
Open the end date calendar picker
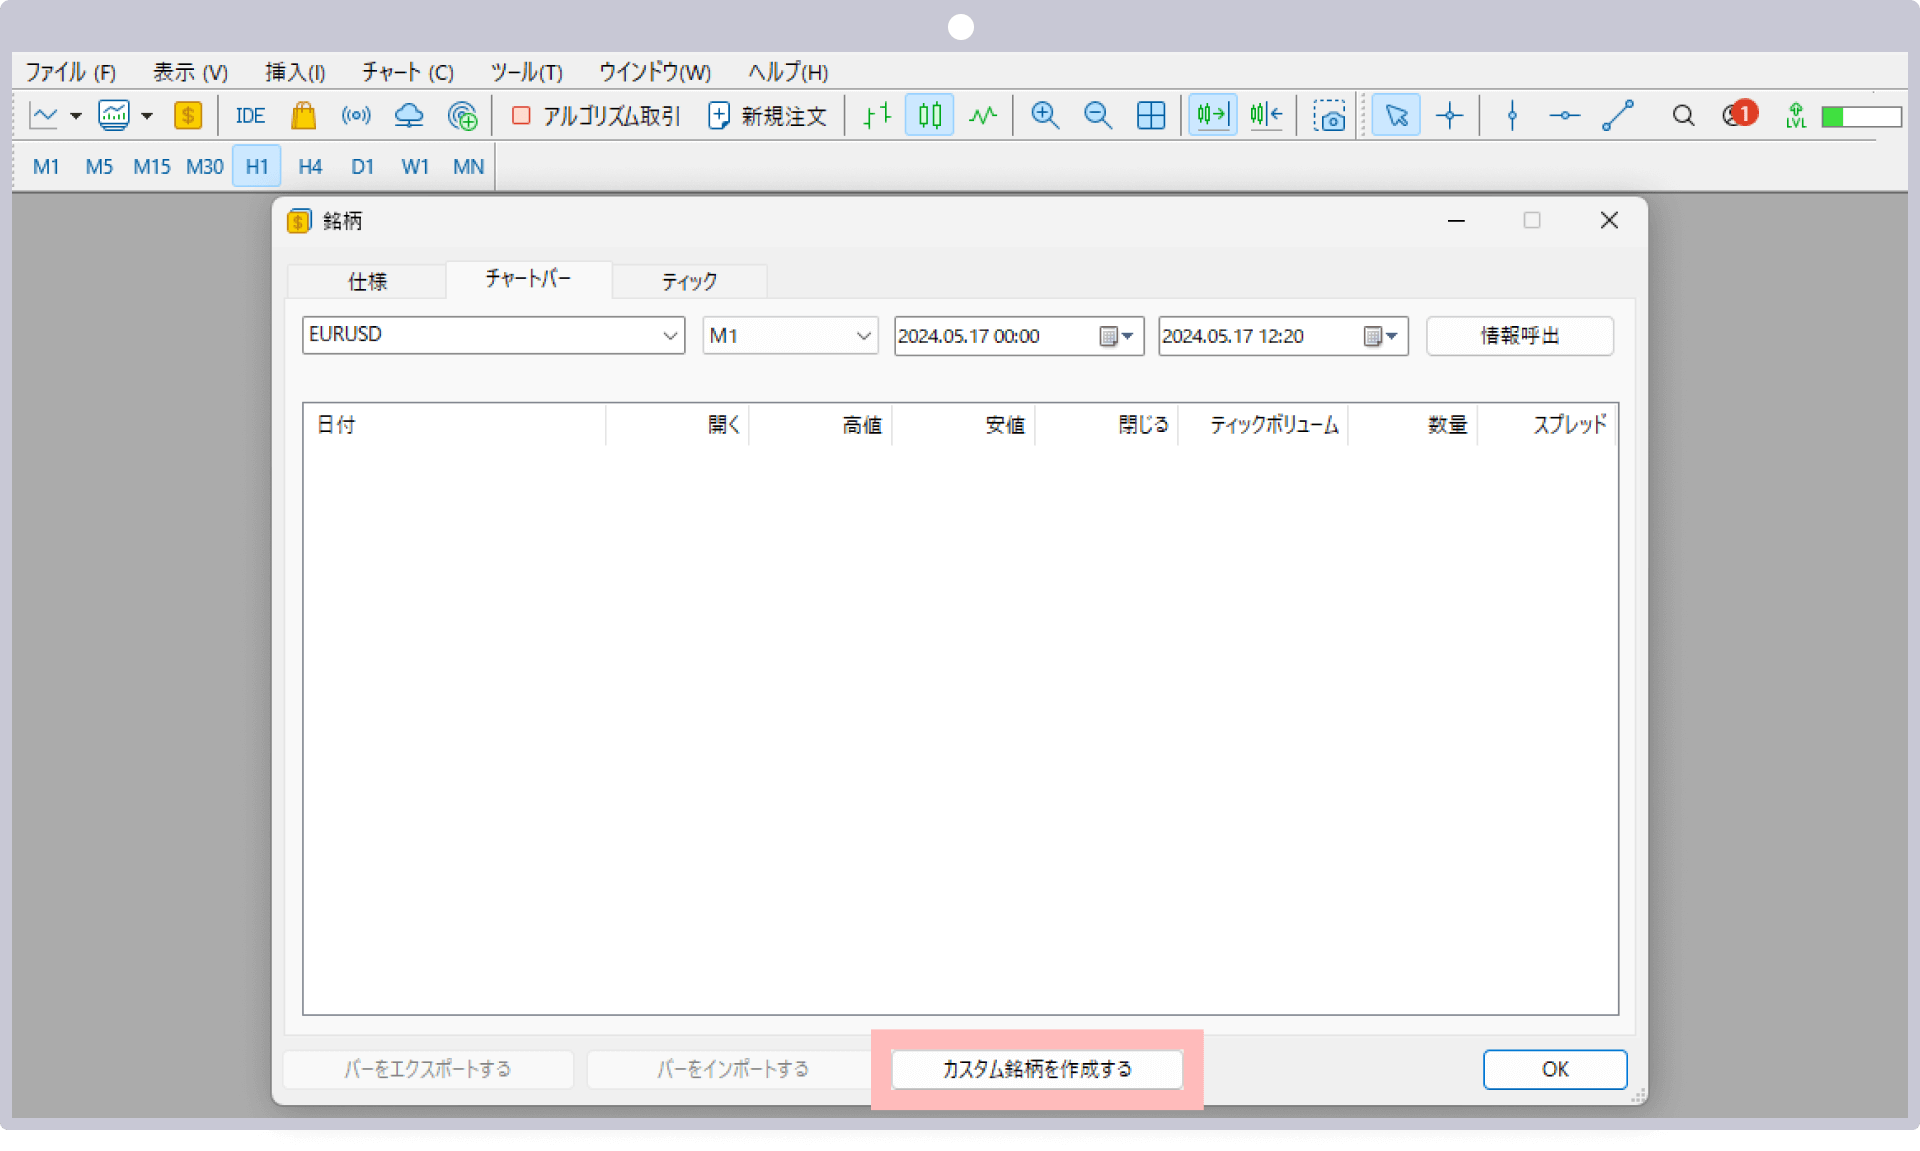(x=1381, y=336)
